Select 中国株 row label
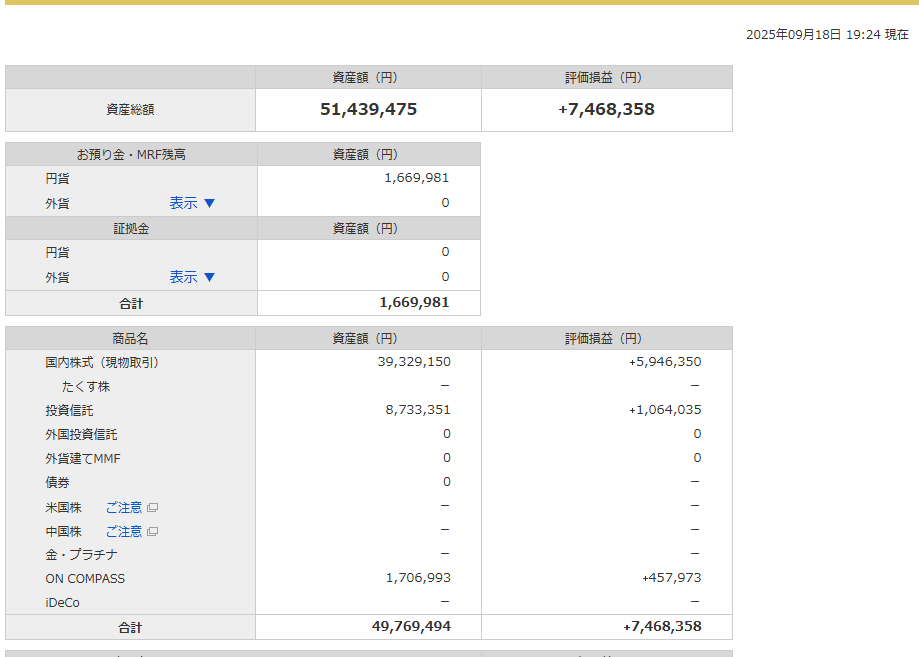Viewport: 919px width, 657px height. click(63, 532)
